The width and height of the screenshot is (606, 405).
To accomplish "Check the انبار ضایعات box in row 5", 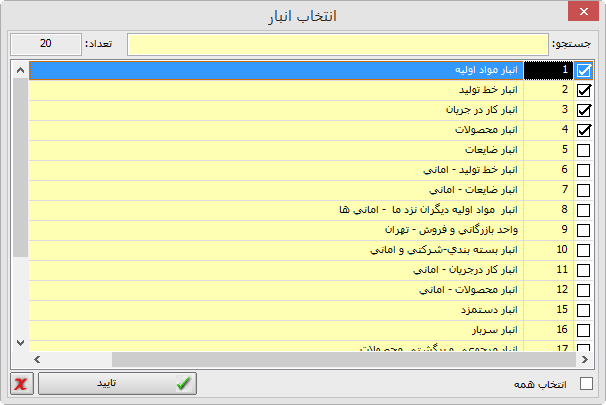I will point(584,150).
